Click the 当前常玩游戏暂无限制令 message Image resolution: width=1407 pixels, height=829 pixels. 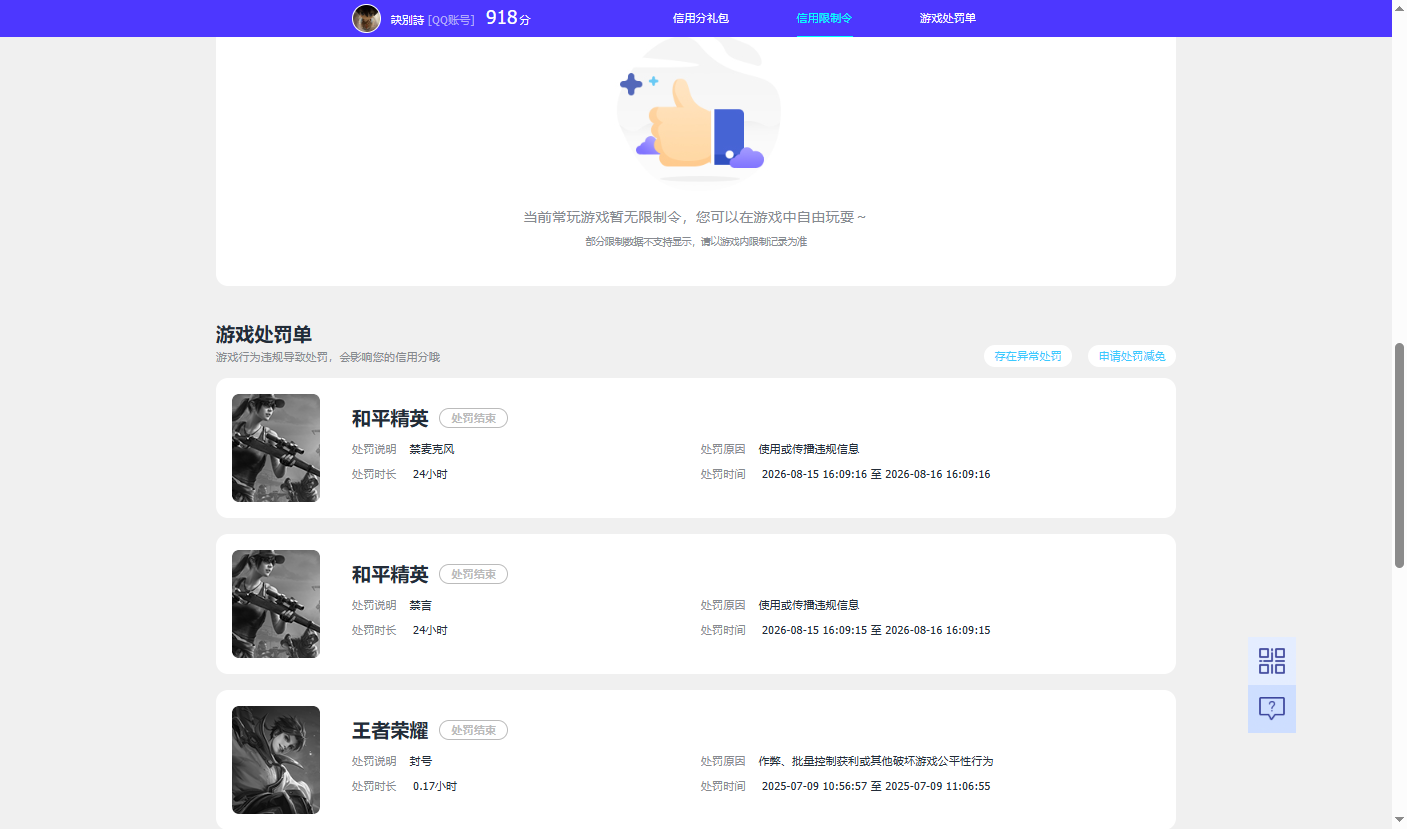(x=695, y=217)
